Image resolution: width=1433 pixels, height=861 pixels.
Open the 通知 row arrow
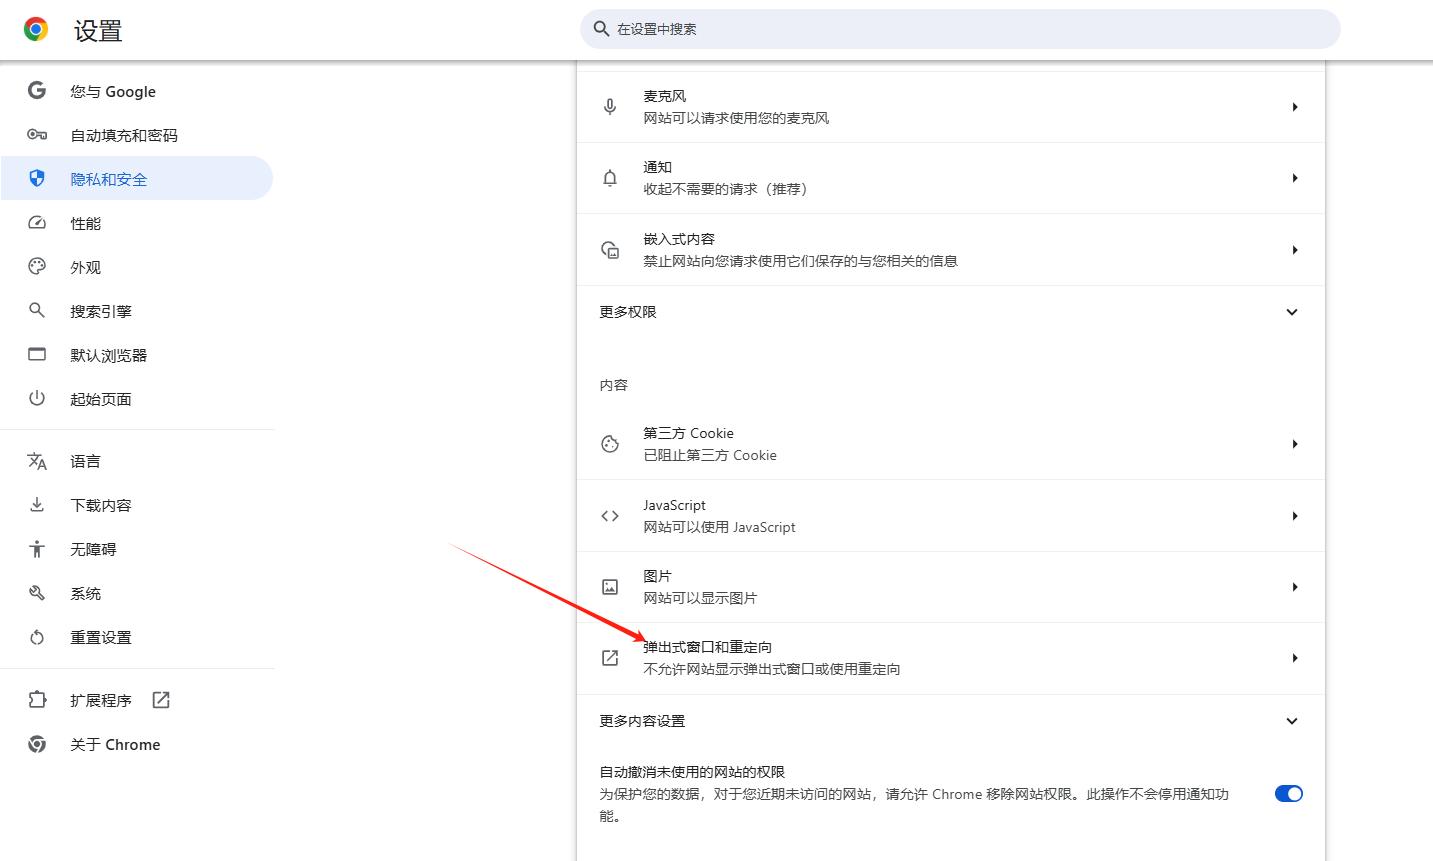tap(1295, 178)
